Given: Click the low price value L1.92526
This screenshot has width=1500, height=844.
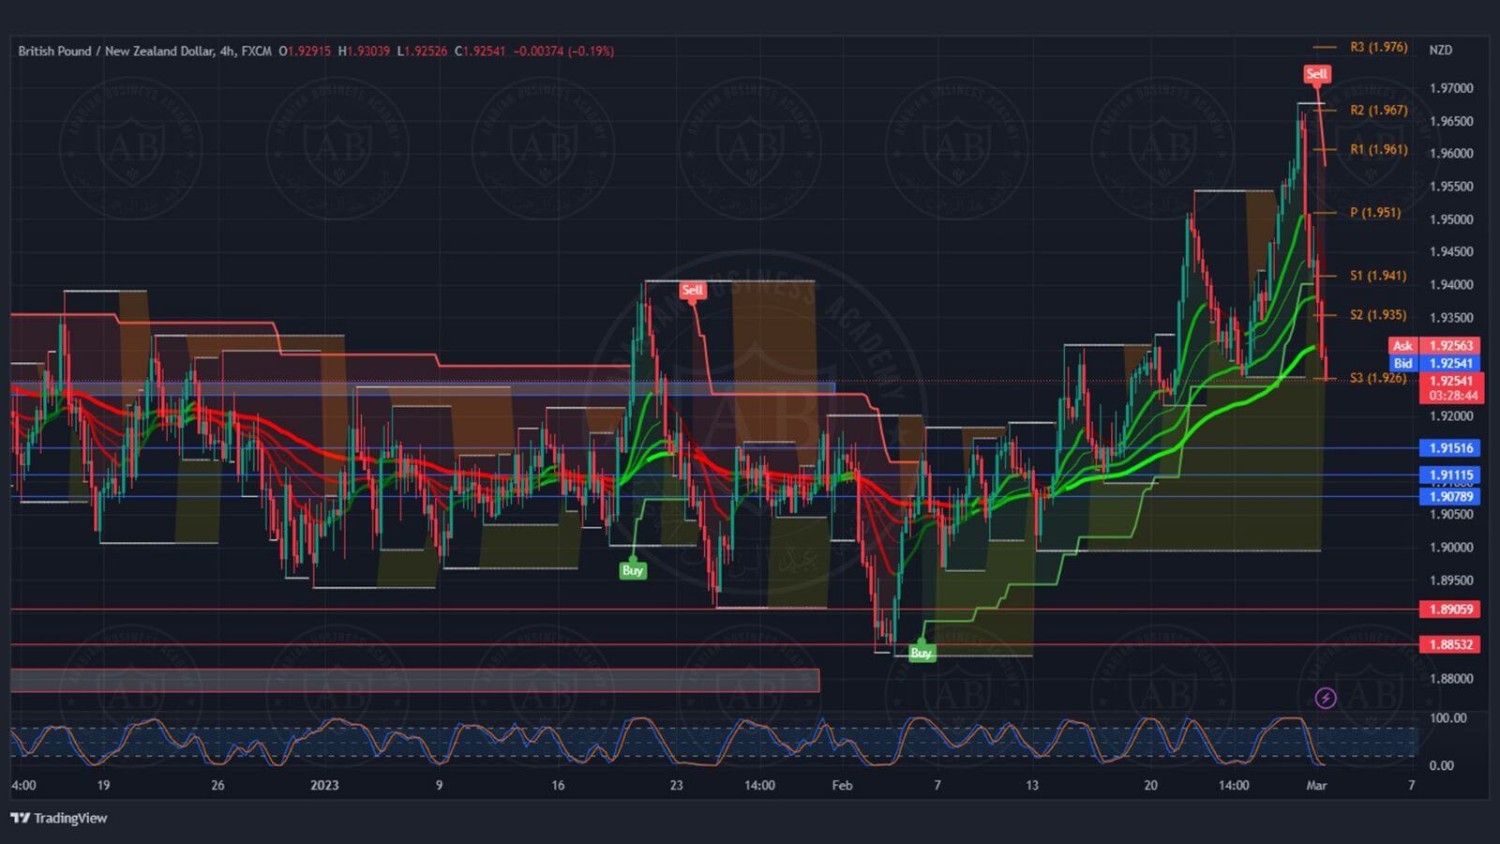Looking at the screenshot, I should (422, 51).
